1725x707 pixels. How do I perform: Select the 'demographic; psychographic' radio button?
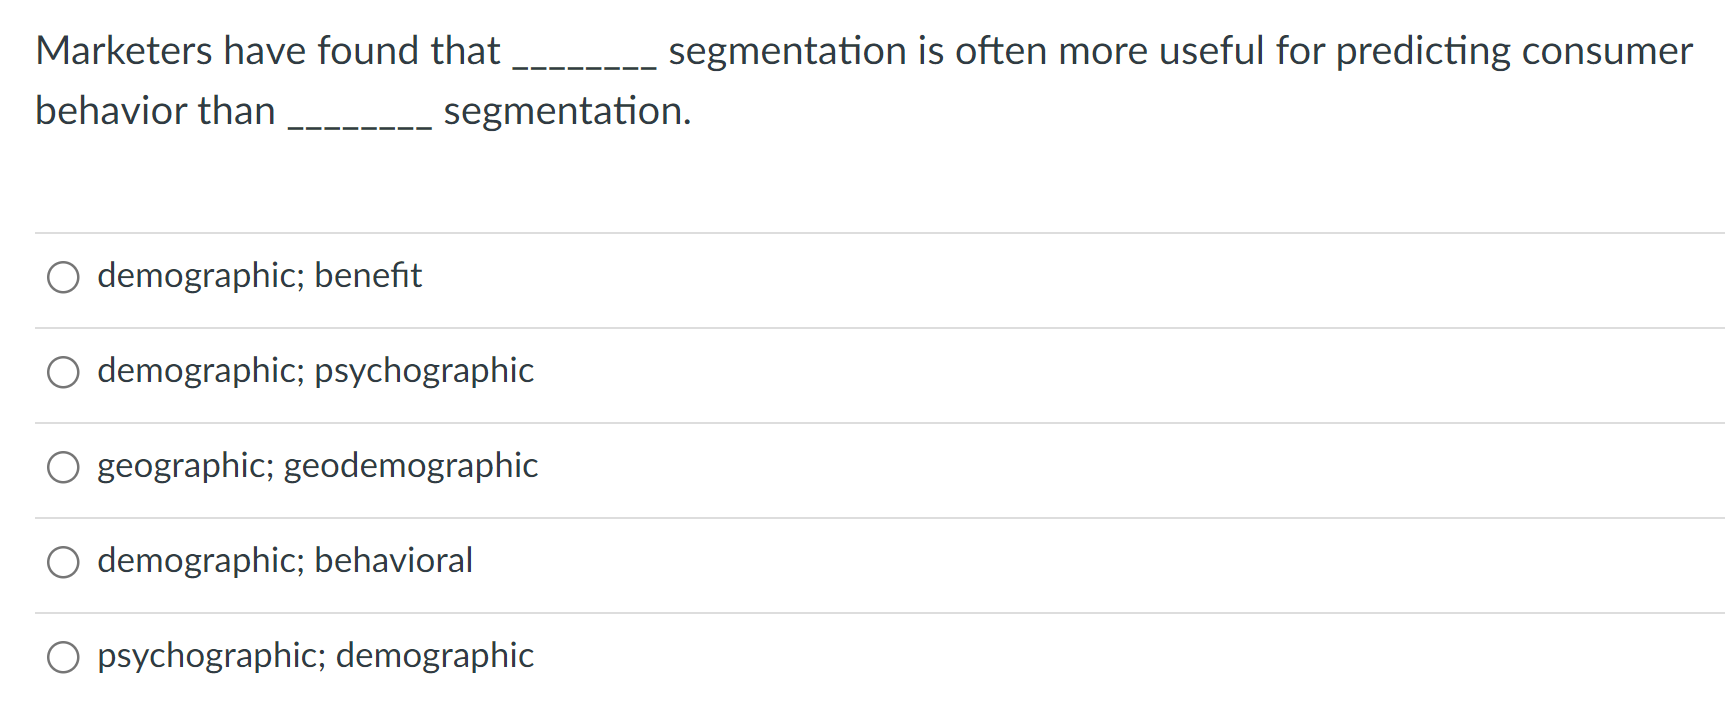(63, 372)
